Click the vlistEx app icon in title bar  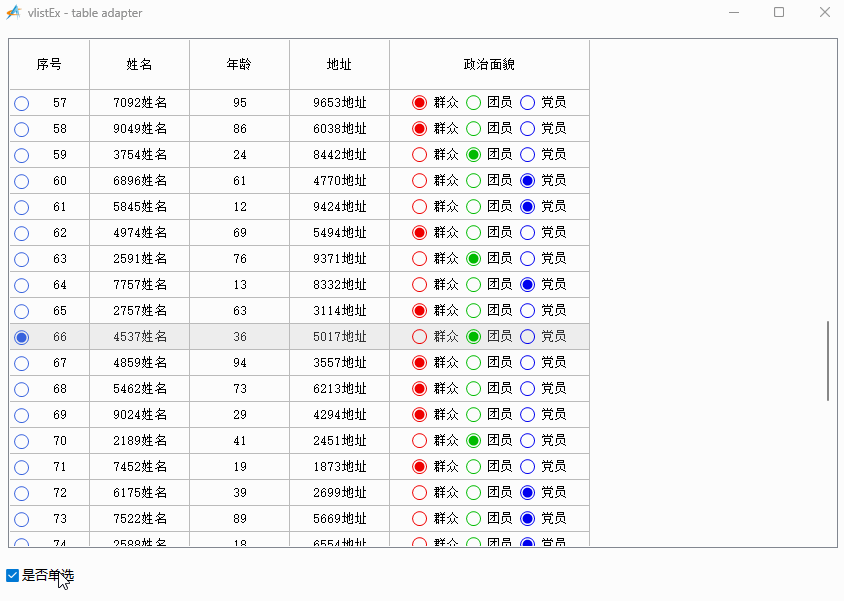14,13
